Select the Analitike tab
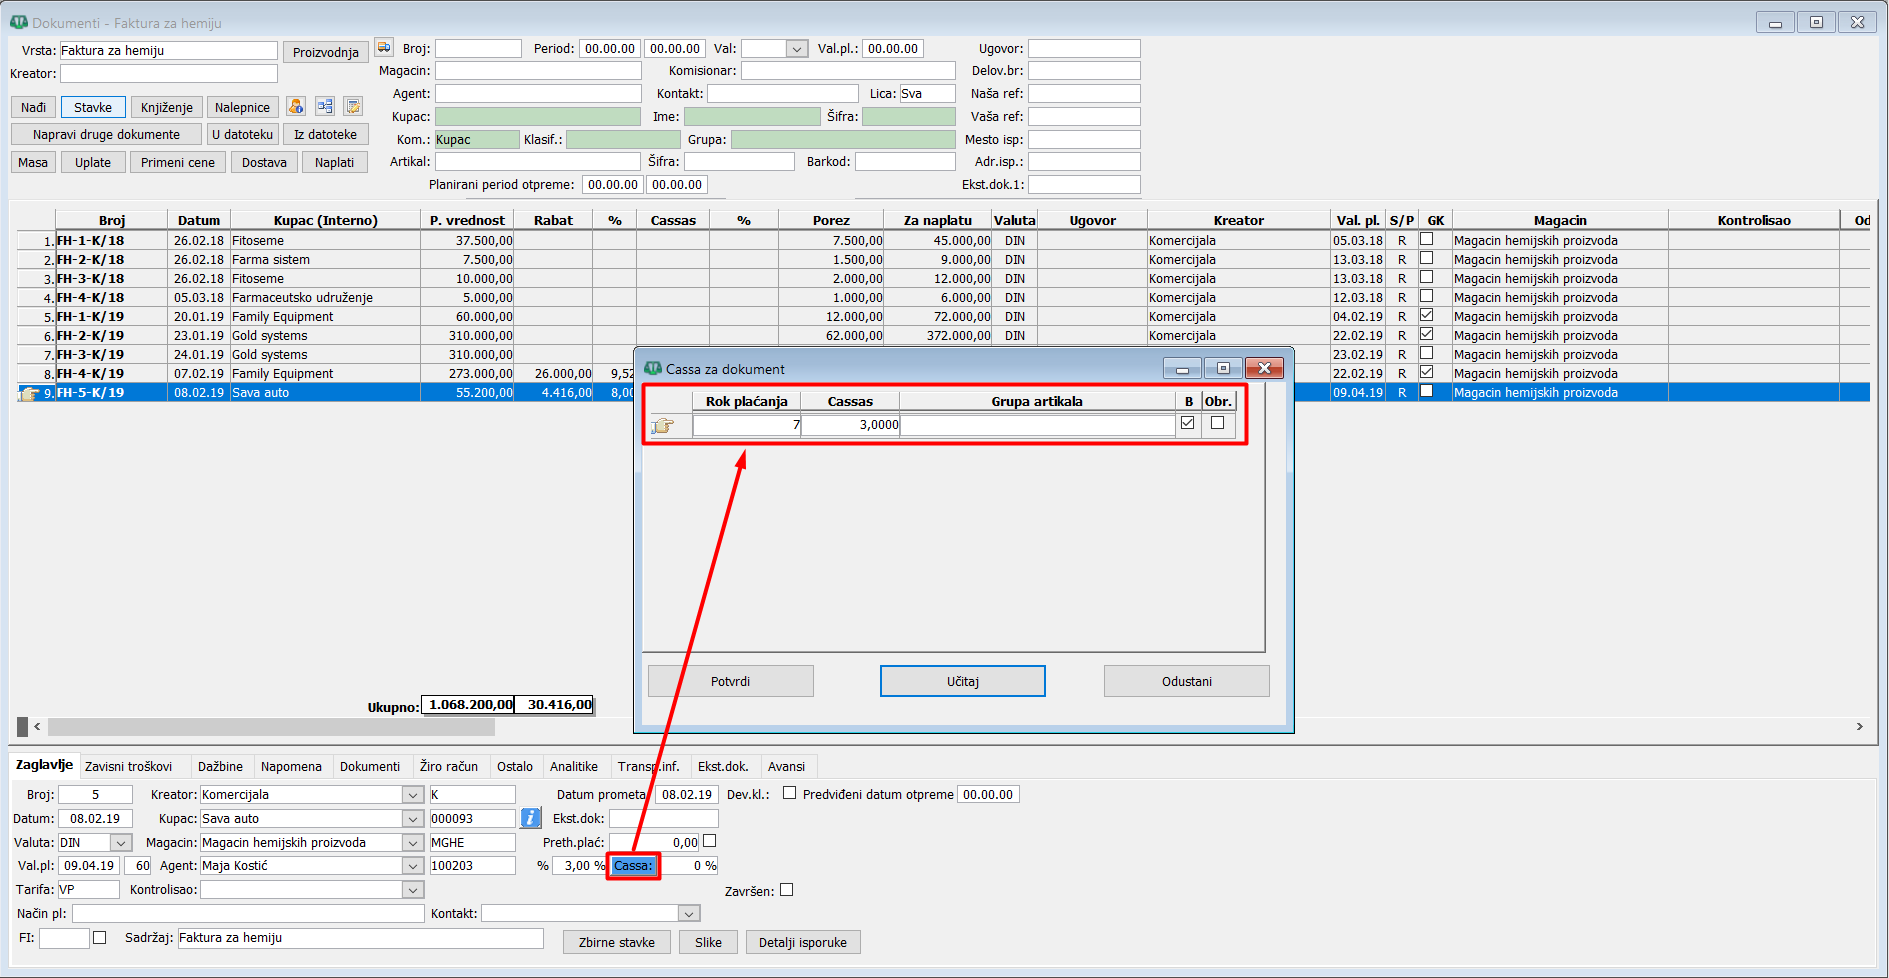1889x978 pixels. click(x=574, y=766)
